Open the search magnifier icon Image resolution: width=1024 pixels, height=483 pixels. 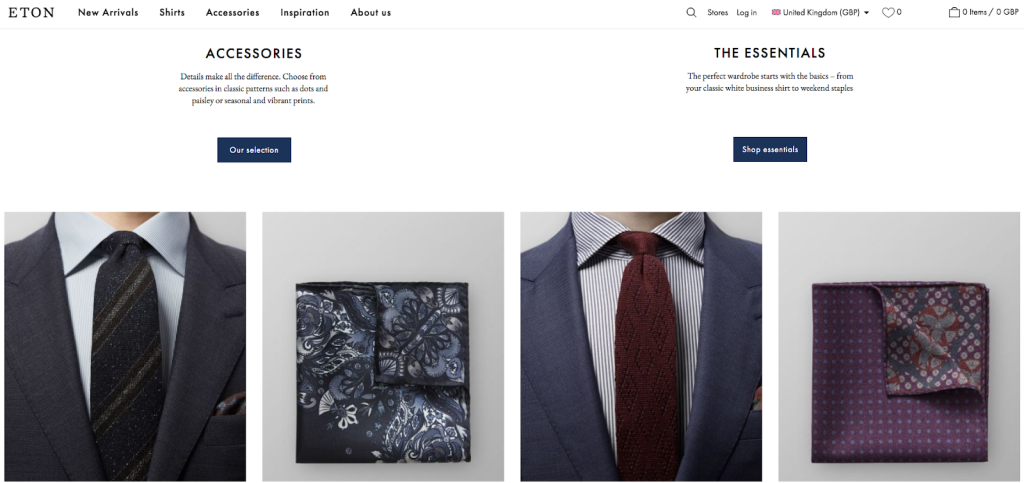[691, 12]
